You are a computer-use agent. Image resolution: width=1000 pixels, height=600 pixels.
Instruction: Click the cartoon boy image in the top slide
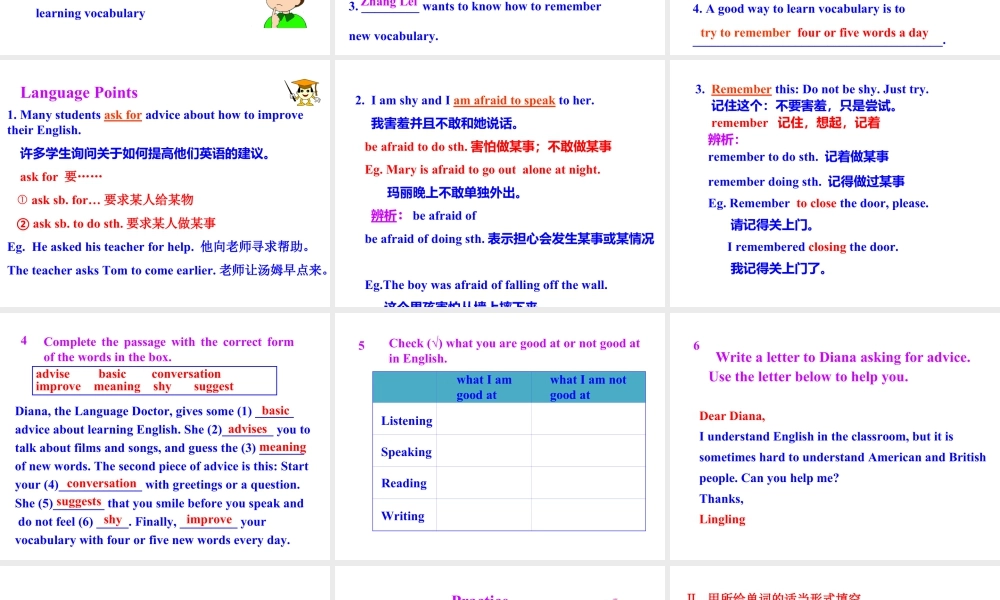click(x=284, y=13)
